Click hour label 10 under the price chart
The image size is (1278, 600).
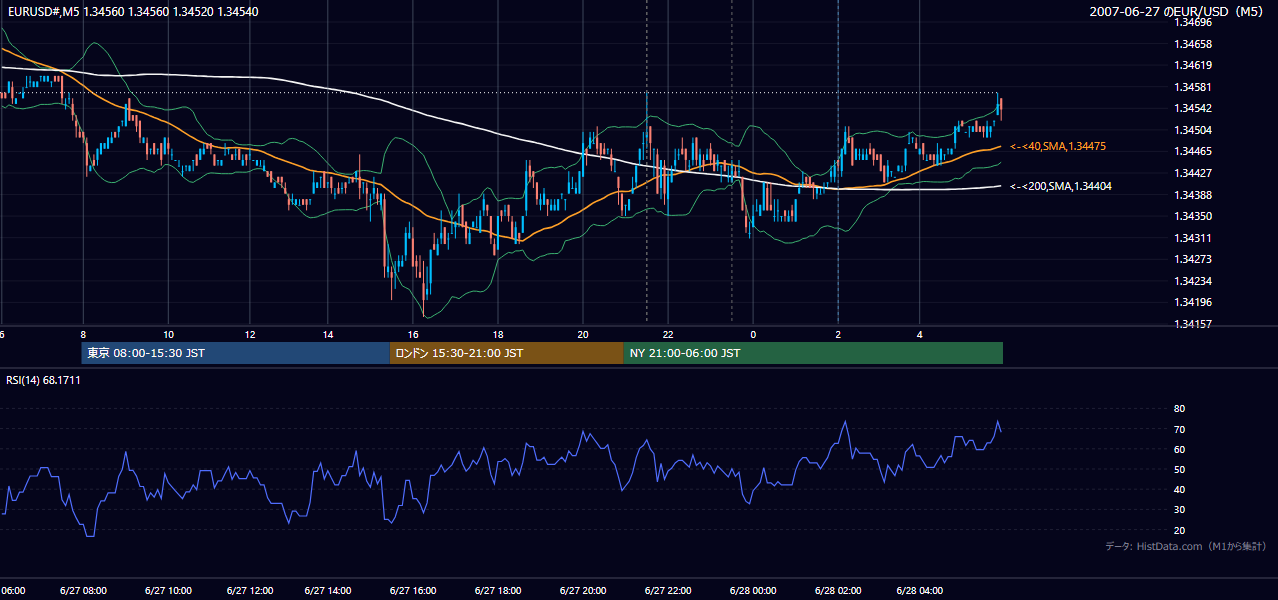(168, 334)
